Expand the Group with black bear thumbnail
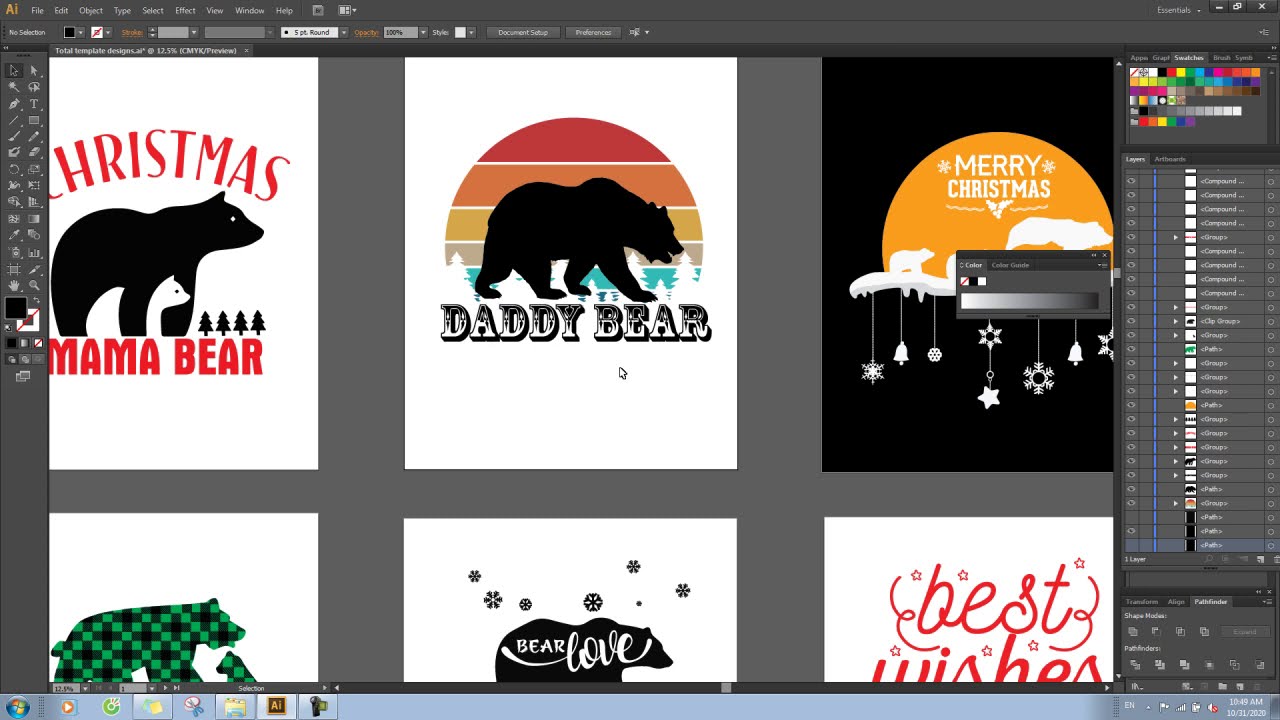1280x720 pixels. [x=1176, y=461]
